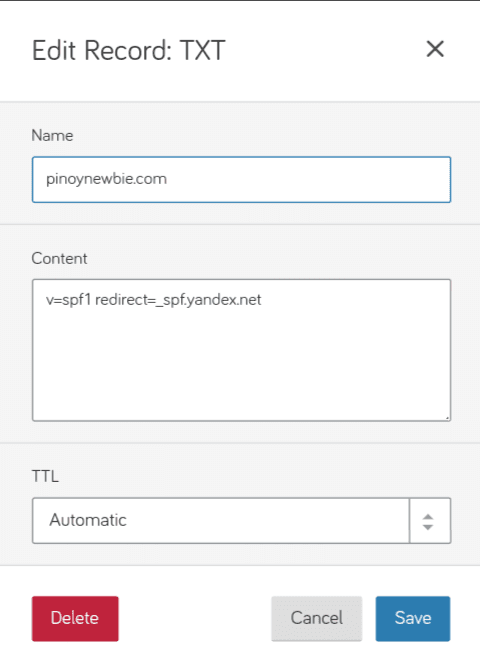Save the TXT record changes
The width and height of the screenshot is (480, 651).
pyautogui.click(x=413, y=619)
